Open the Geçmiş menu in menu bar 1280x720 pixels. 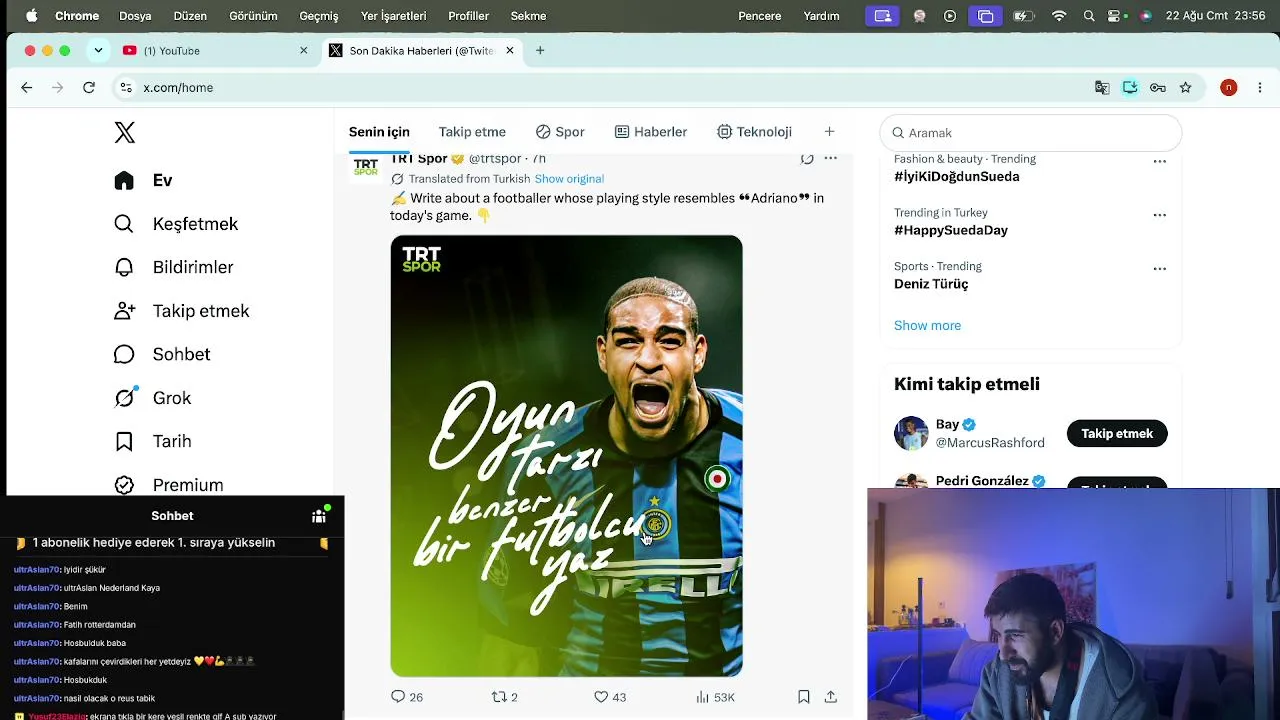point(319,16)
